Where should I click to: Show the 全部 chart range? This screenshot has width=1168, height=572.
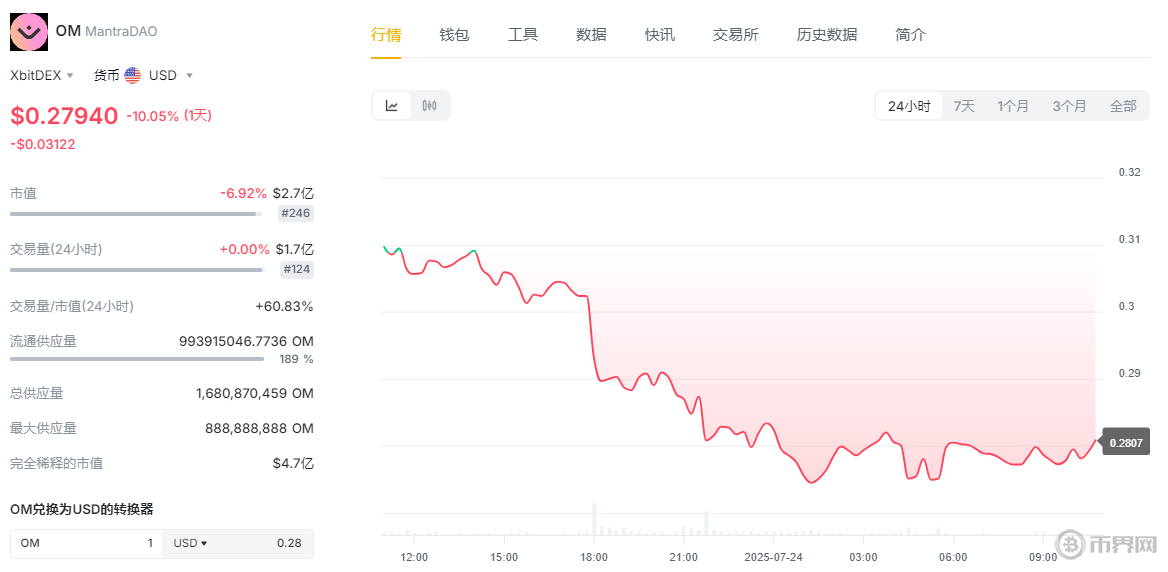tap(1123, 106)
